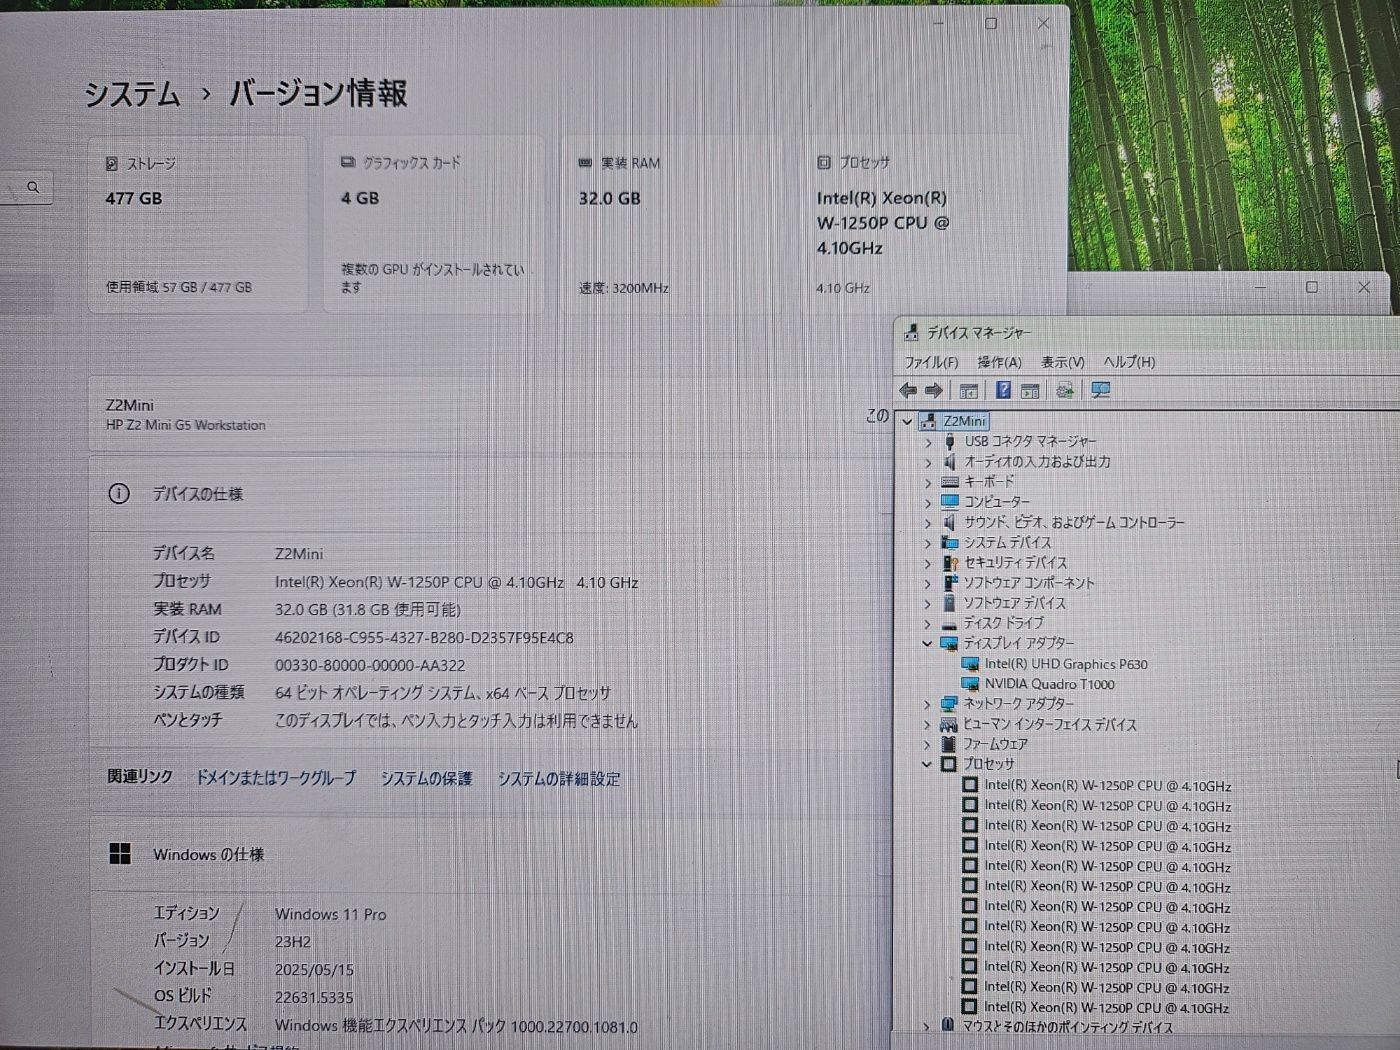Expand the キーボード device category
The image size is (1400, 1050).
(928, 482)
